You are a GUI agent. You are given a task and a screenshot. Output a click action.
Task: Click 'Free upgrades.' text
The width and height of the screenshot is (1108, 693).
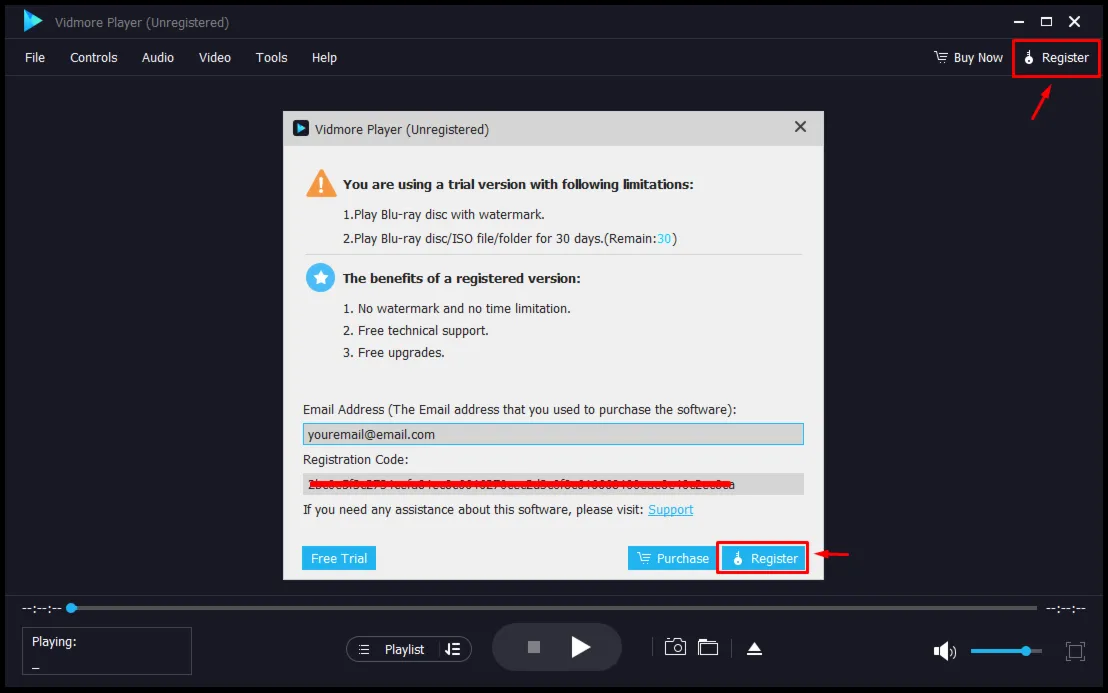[x=401, y=353]
